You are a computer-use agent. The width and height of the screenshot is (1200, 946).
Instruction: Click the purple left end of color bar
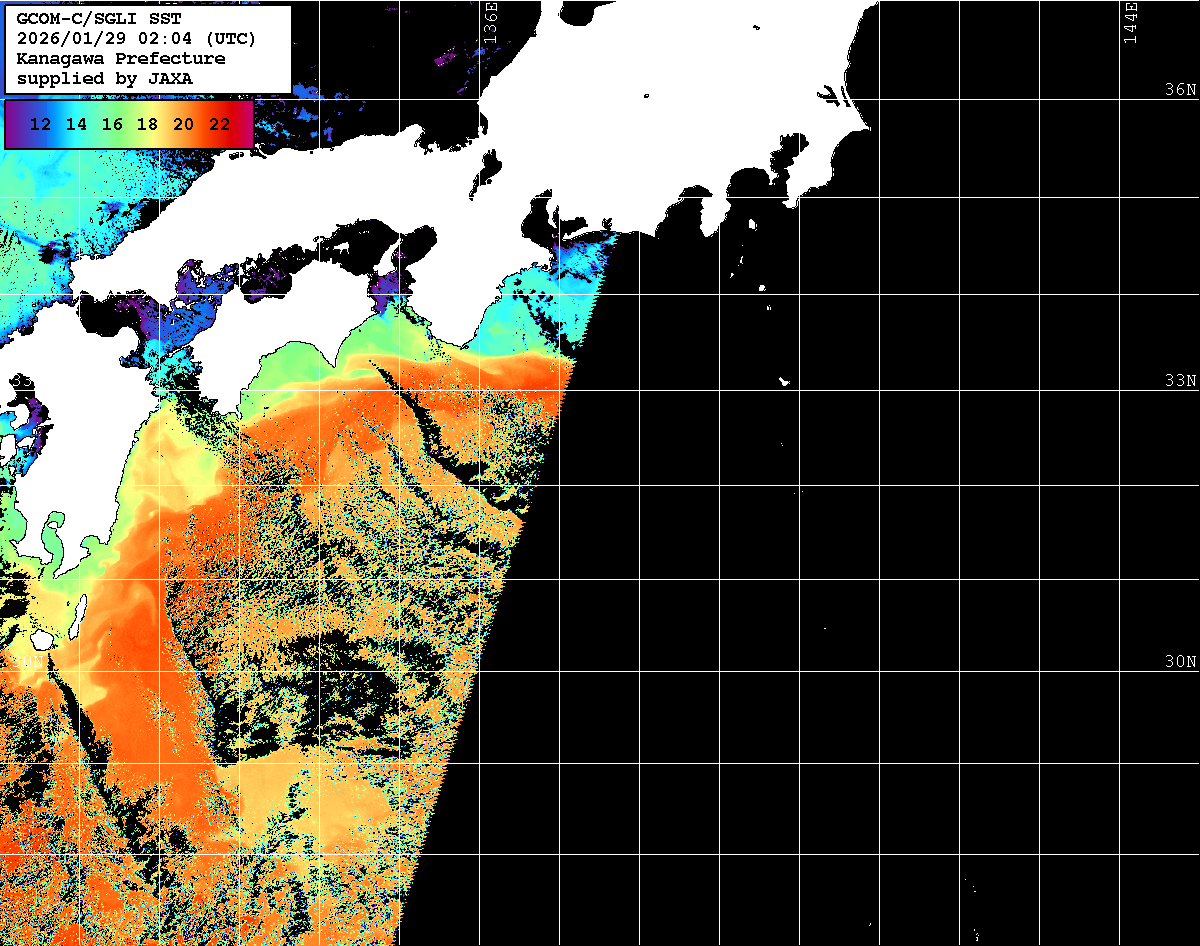13,125
